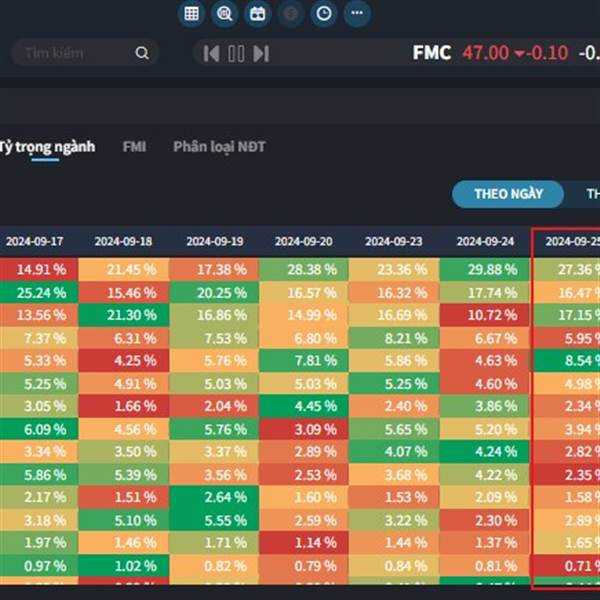The height and width of the screenshot is (600, 600).
Task: Click the 6.09 % cell
Action: pos(39,429)
